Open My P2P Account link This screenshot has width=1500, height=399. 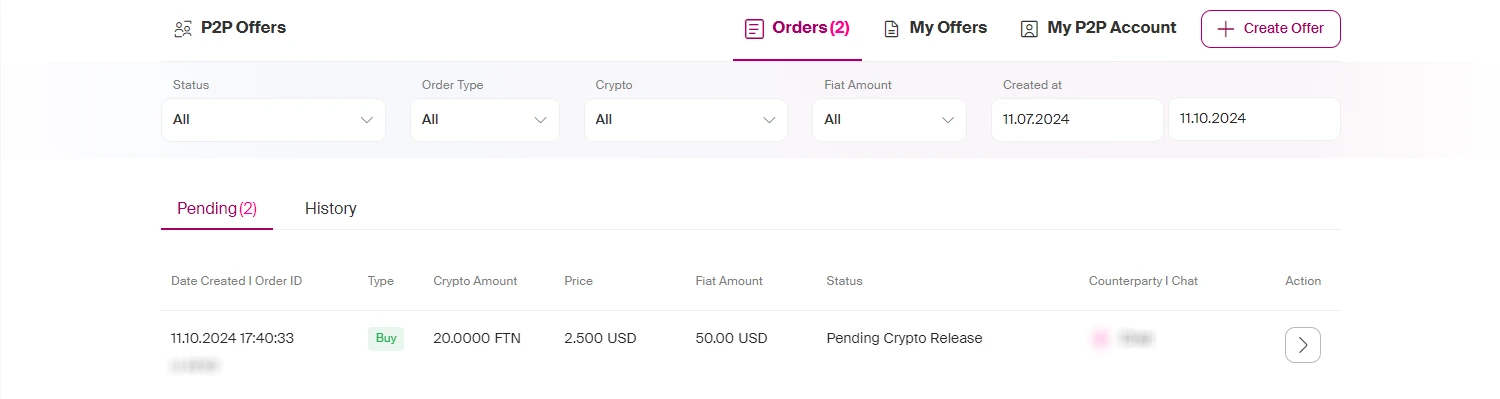tap(1098, 28)
